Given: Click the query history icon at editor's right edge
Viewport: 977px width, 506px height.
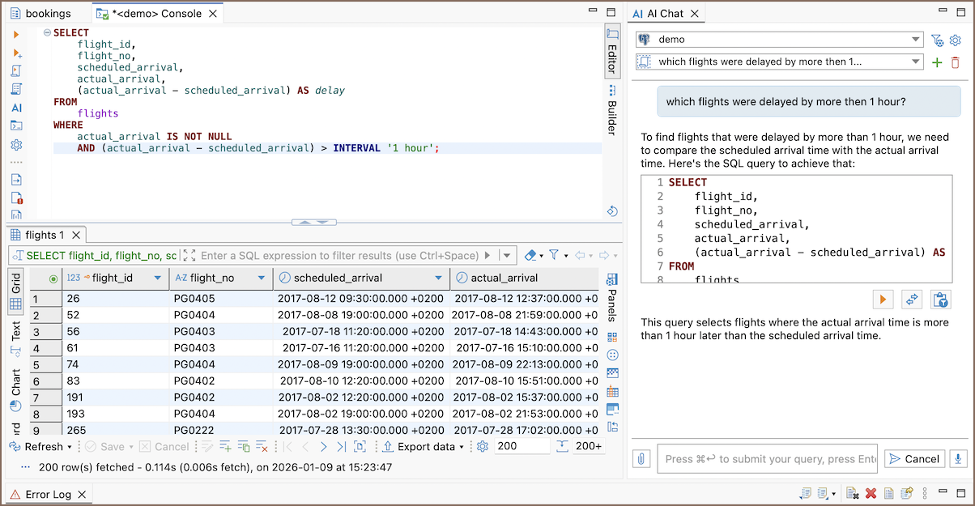Looking at the screenshot, I should 612,211.
